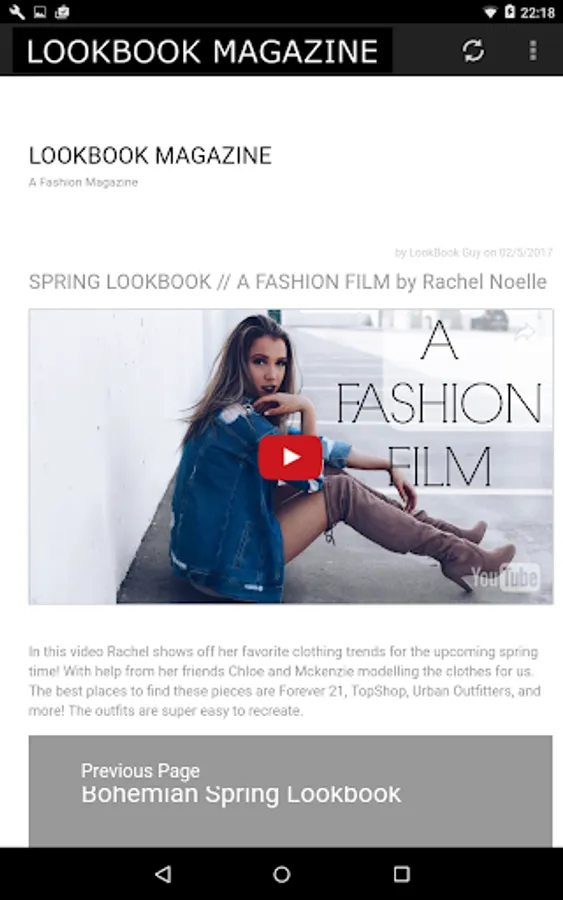The width and height of the screenshot is (563, 900).
Task: Tap the battery icon in status bar
Action: [510, 11]
